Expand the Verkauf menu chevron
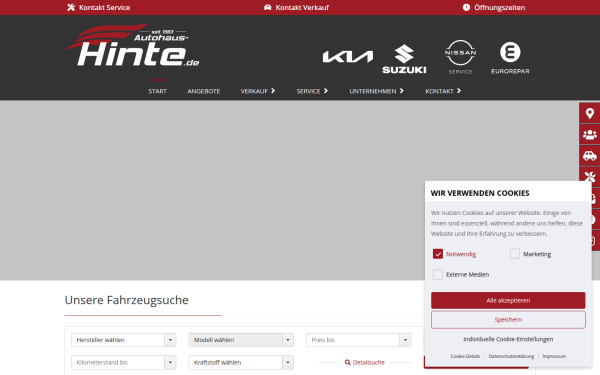The image size is (600, 375). point(273,91)
